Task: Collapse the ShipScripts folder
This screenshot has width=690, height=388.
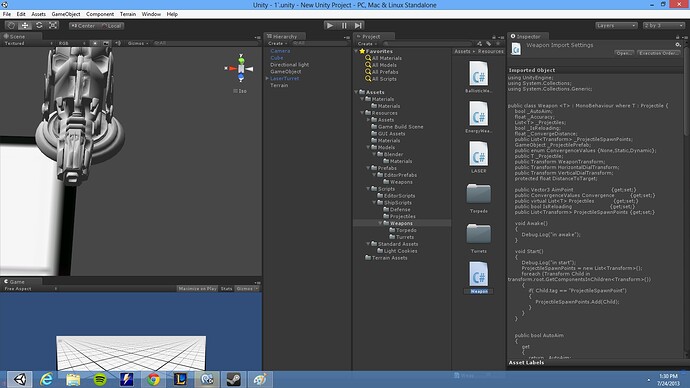Action: 374,203
